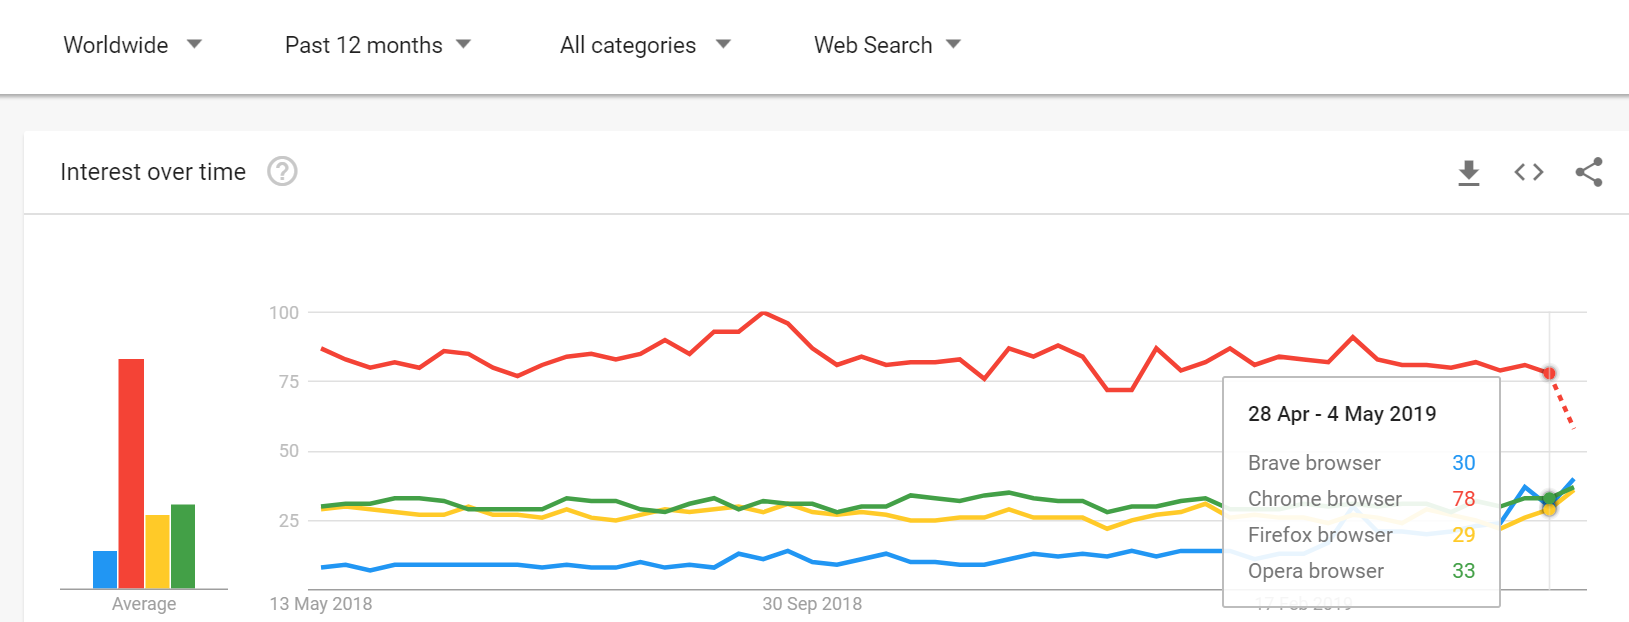Select the red Chrome data point marker
Viewport: 1629px width, 622px height.
click(x=1549, y=373)
